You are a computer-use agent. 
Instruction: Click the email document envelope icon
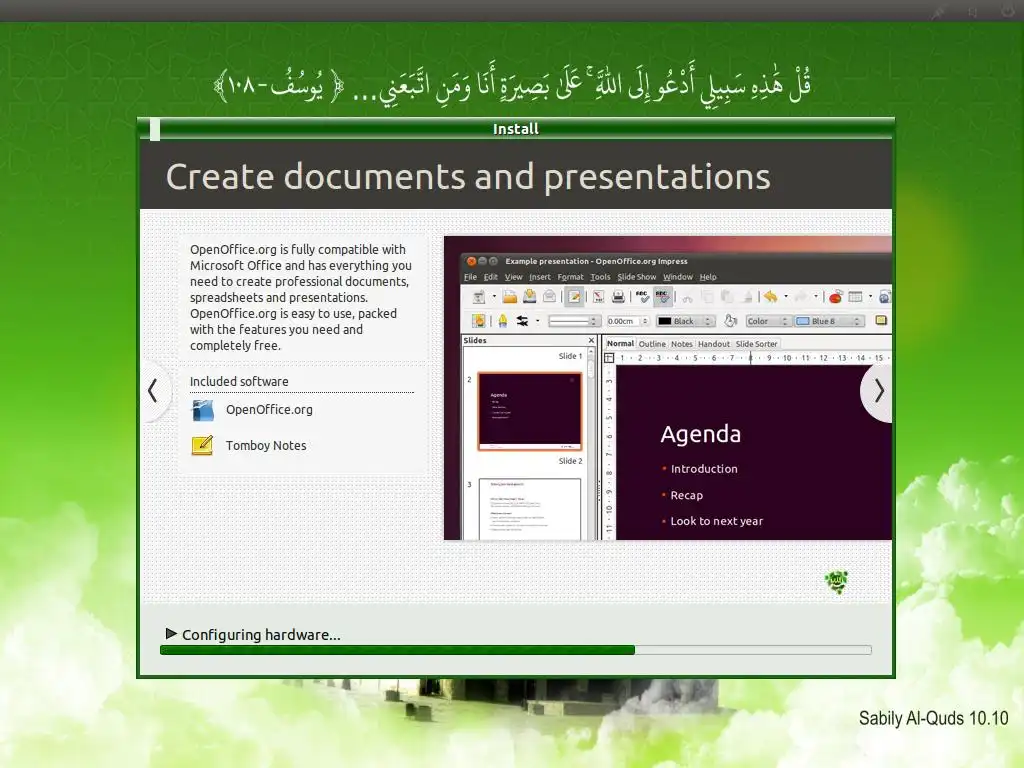pos(549,297)
